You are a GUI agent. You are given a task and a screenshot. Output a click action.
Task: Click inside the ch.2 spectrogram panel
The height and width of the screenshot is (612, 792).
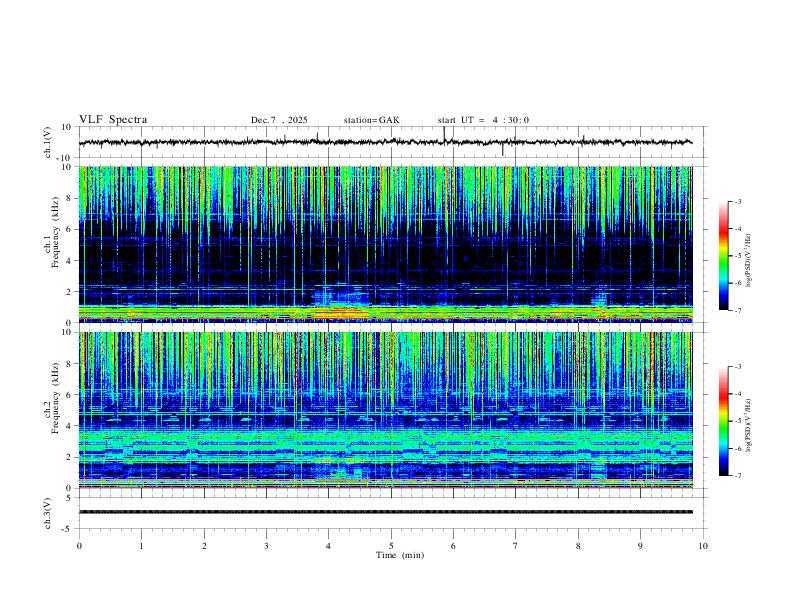pos(386,410)
